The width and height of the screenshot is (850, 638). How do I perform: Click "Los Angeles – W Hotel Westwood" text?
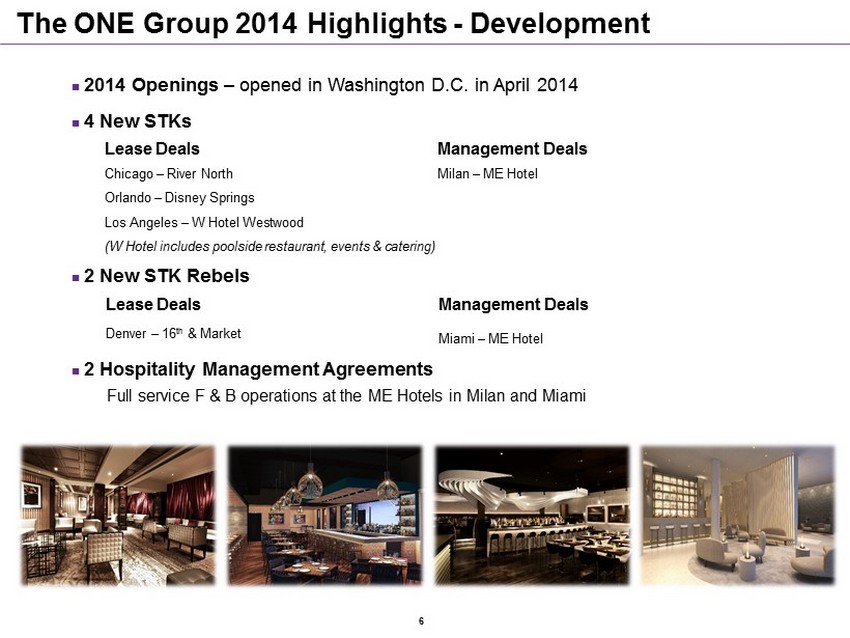tap(204, 222)
